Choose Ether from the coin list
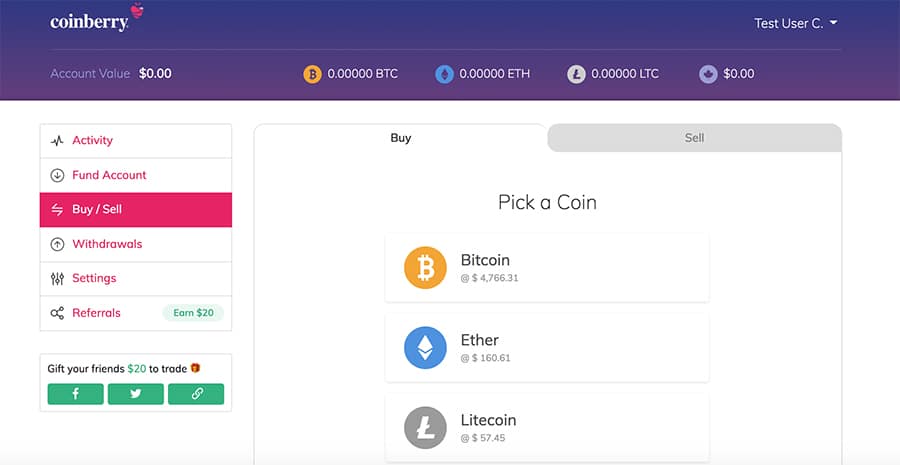The width and height of the screenshot is (900, 465). coord(546,347)
